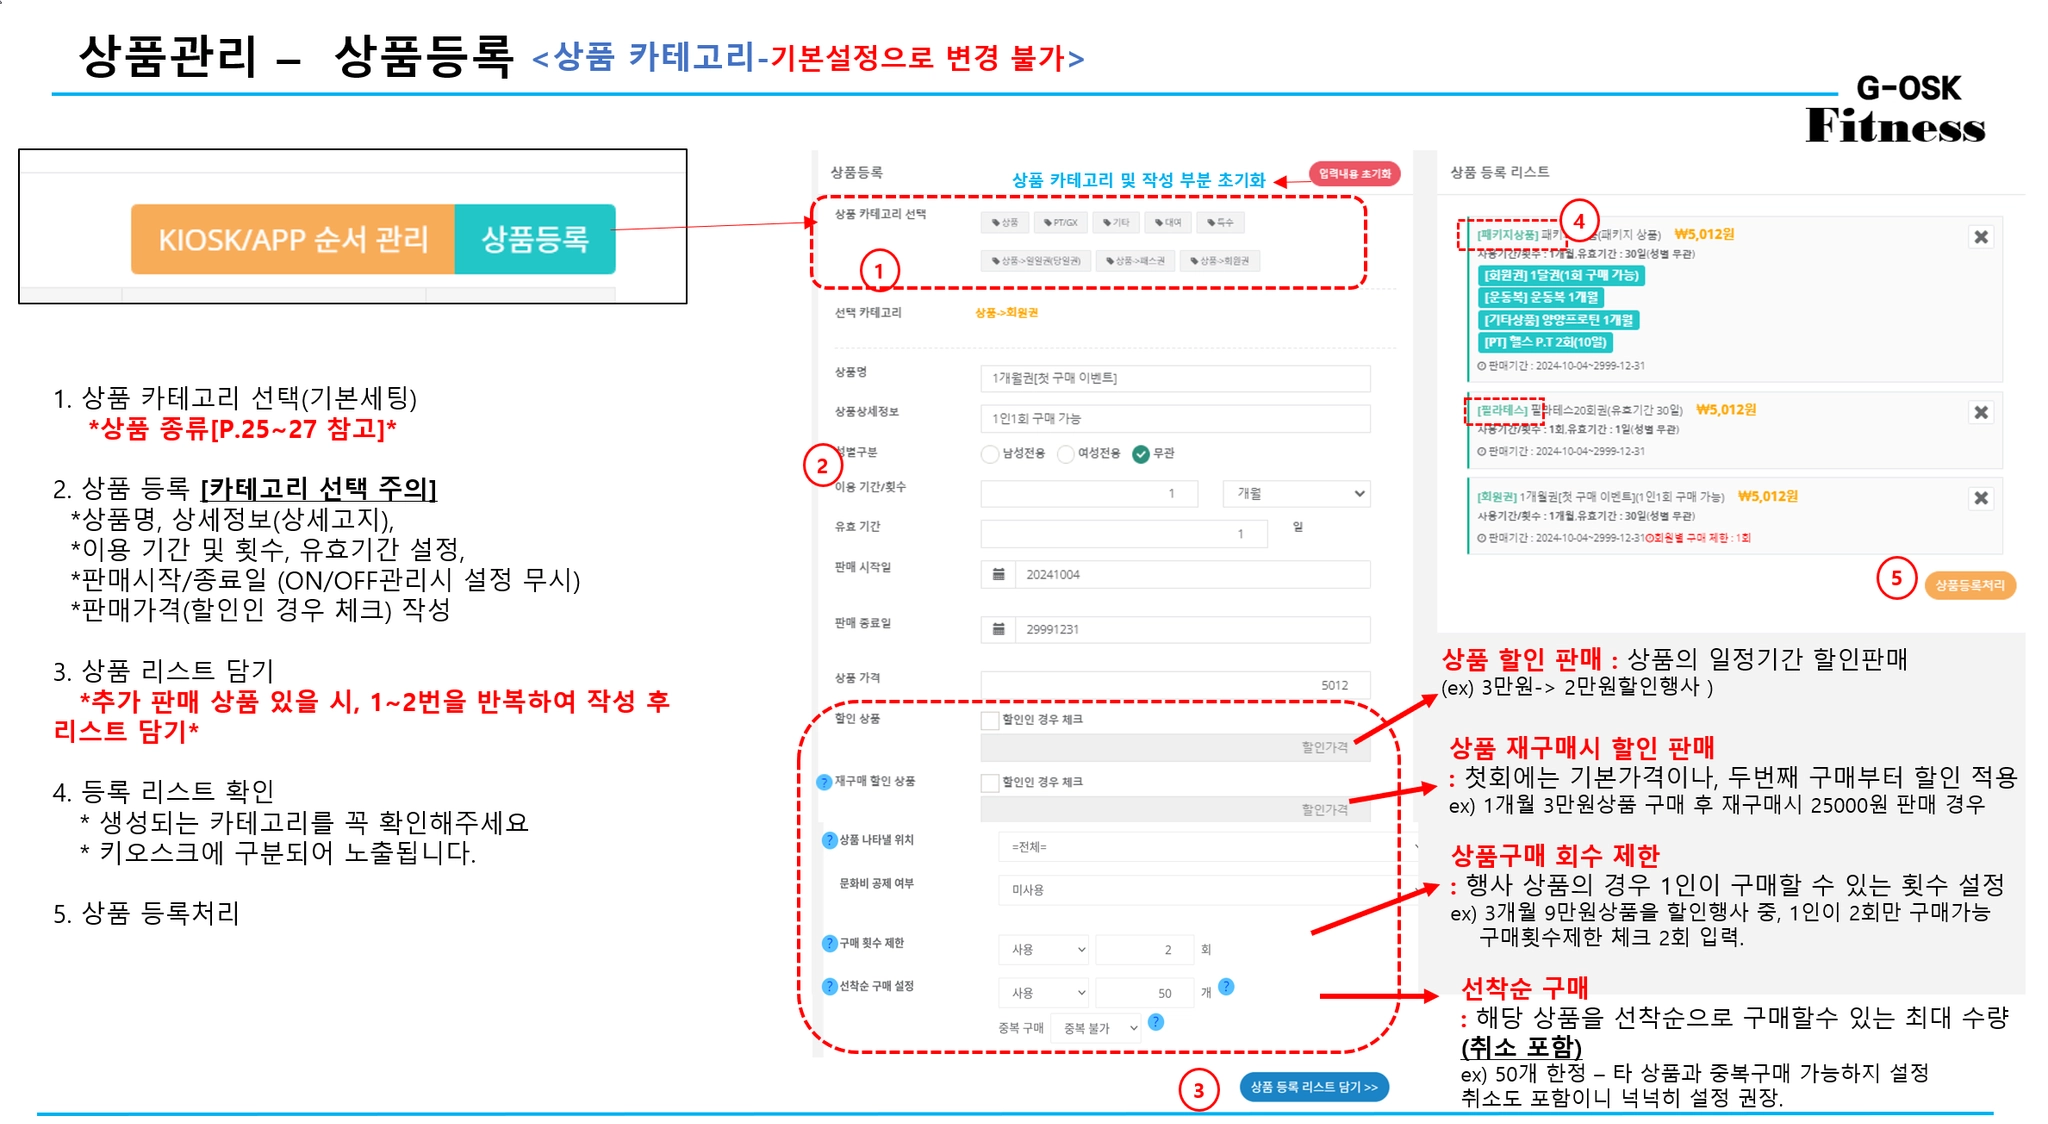
Task: Switch to the 상품등록 tab
Action: (x=535, y=239)
